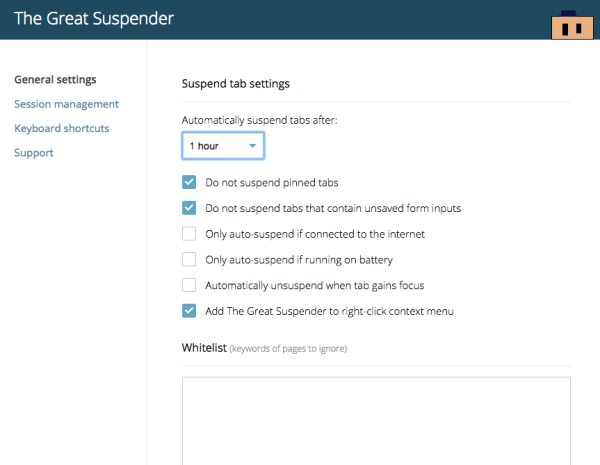Viewport: 600px width, 465px height.
Task: Click the 'Only auto-suspend if running on battery' label text
Action: point(299,260)
